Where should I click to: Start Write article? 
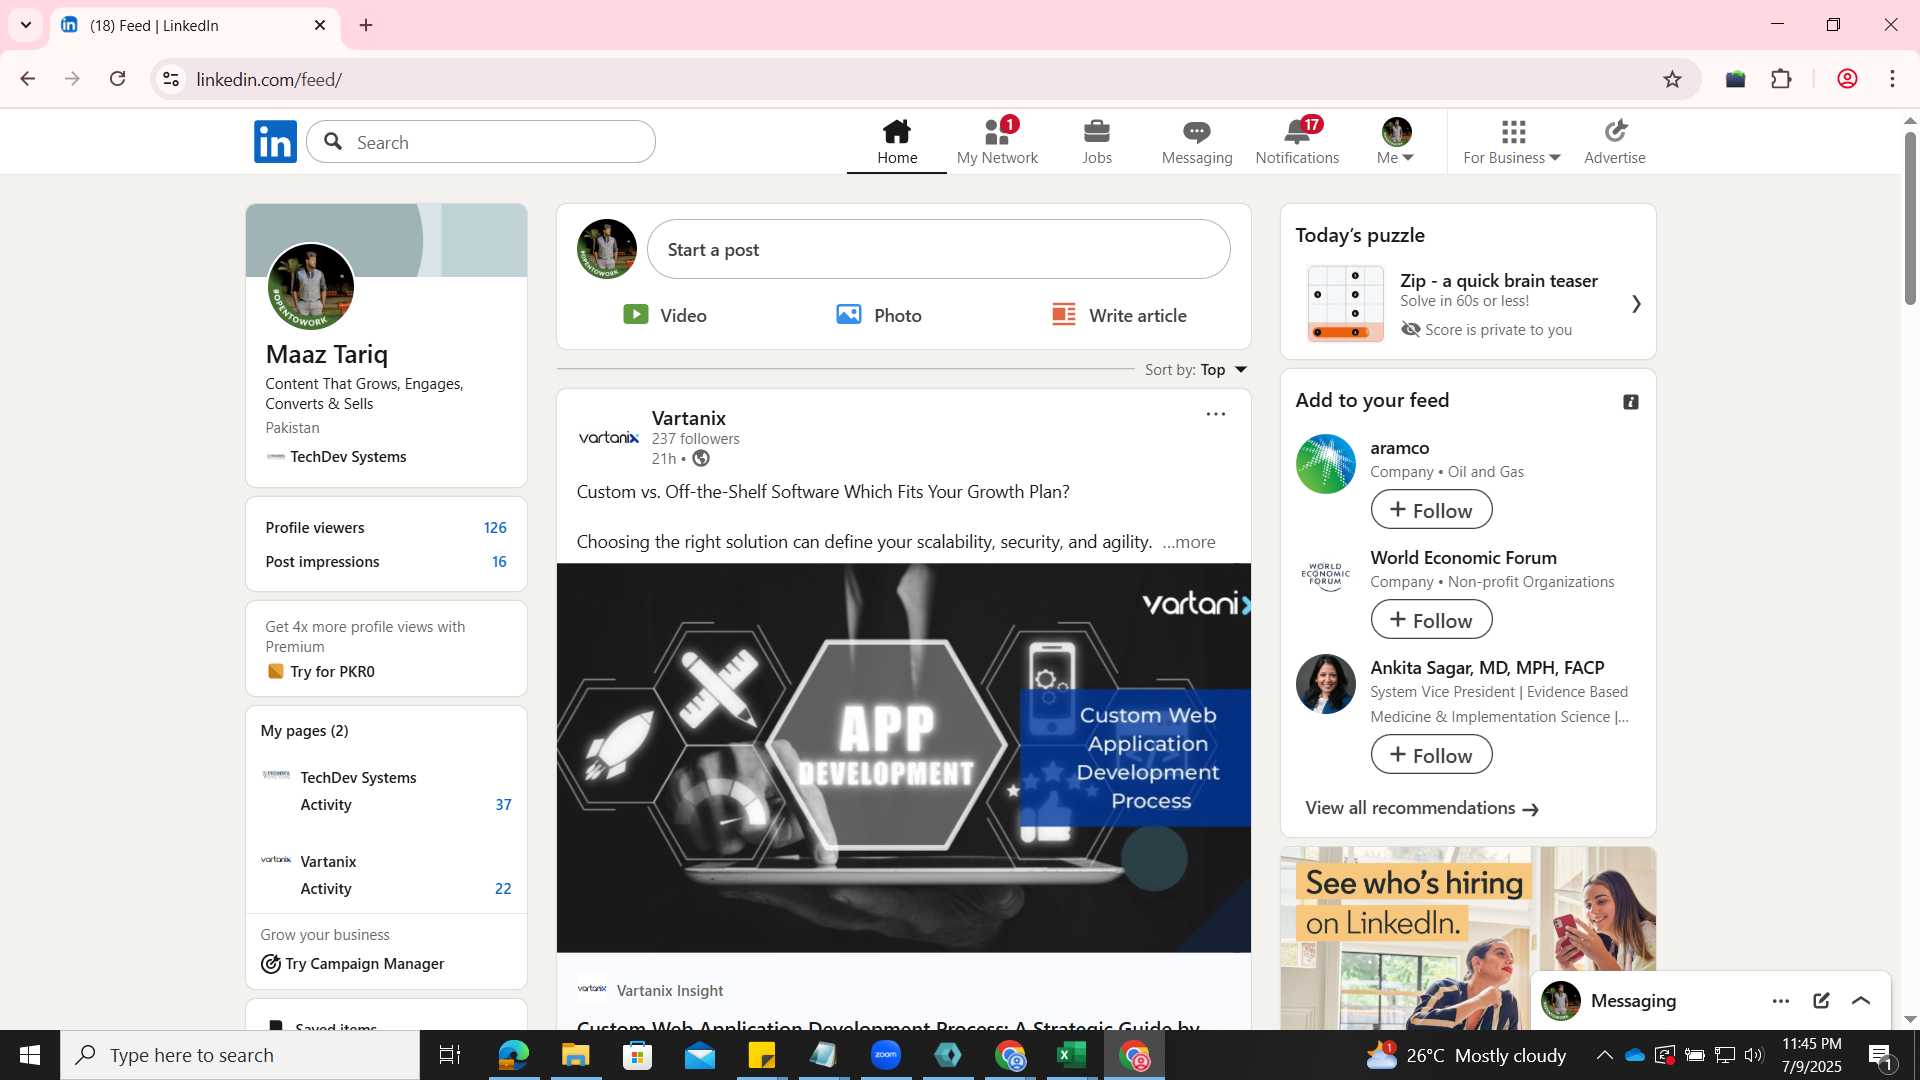tap(1119, 315)
